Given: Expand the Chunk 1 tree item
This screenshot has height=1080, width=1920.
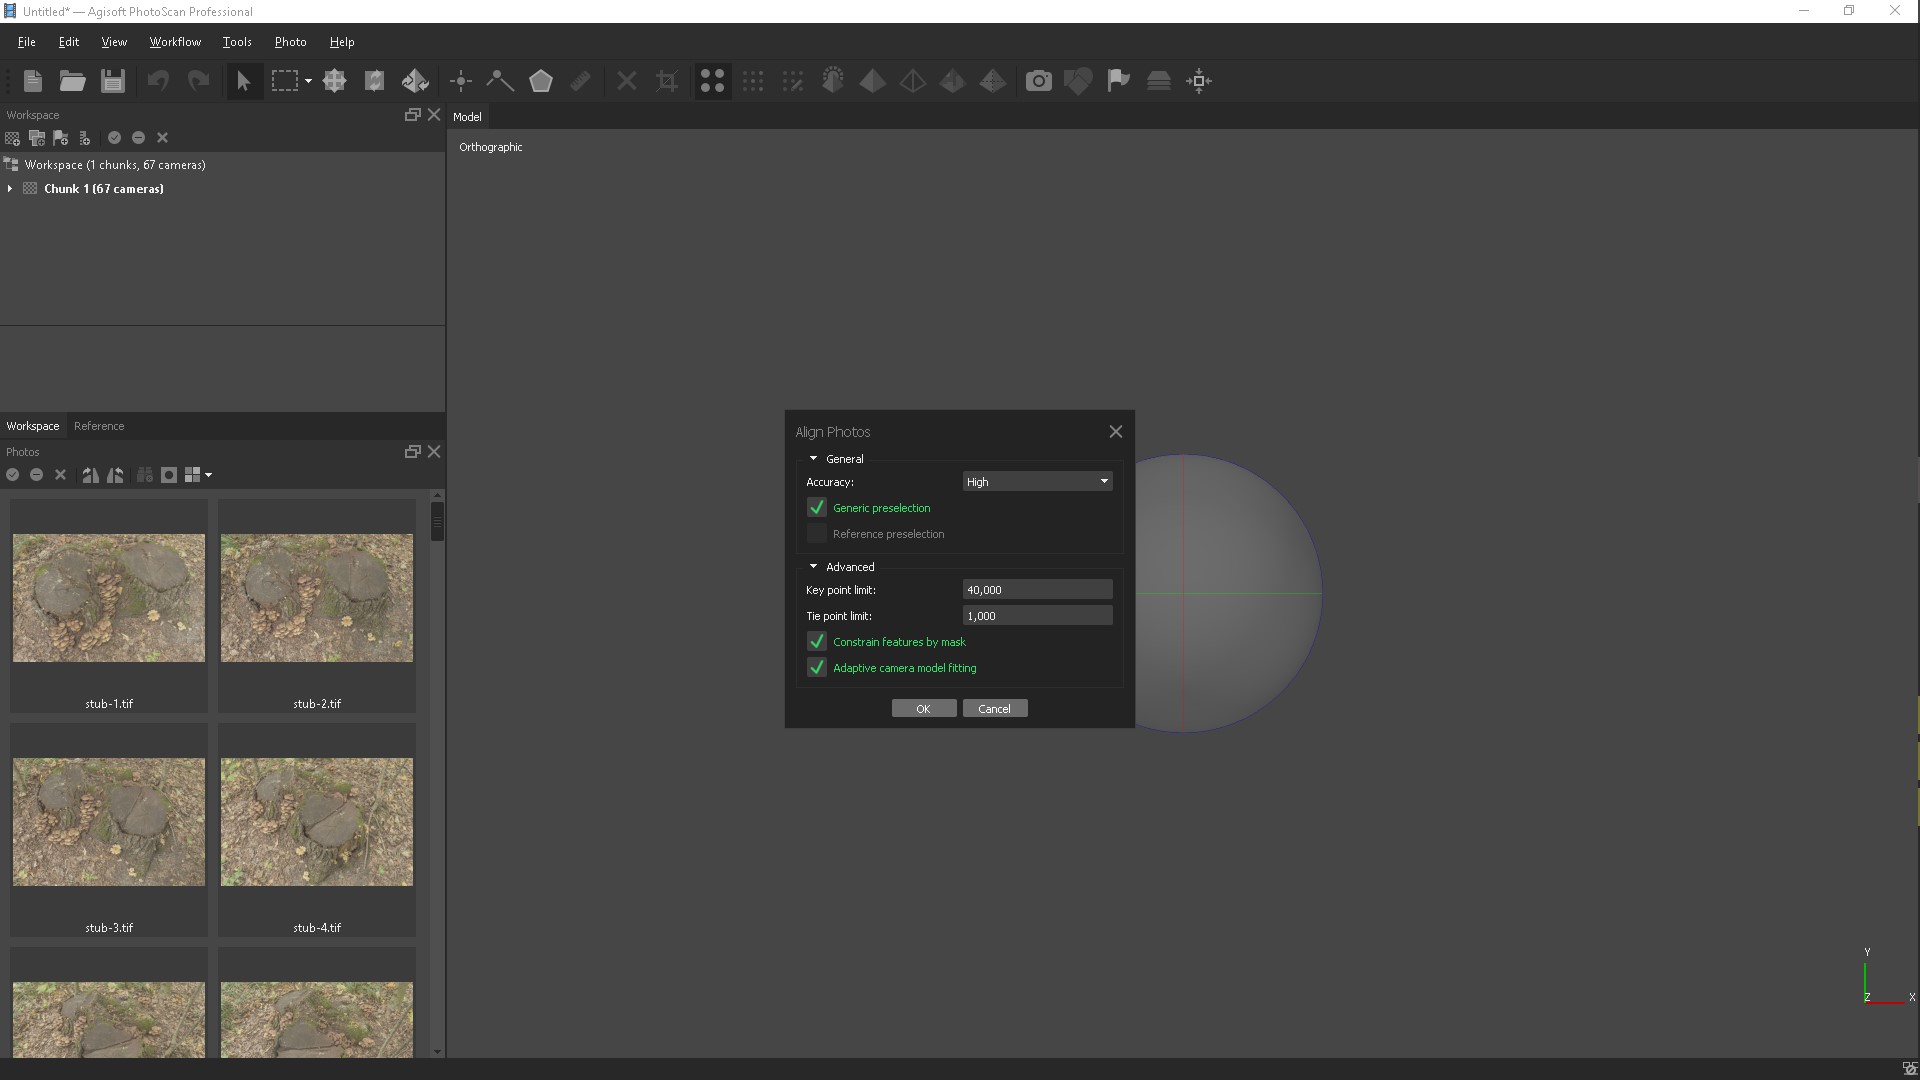Looking at the screenshot, I should pos(10,189).
